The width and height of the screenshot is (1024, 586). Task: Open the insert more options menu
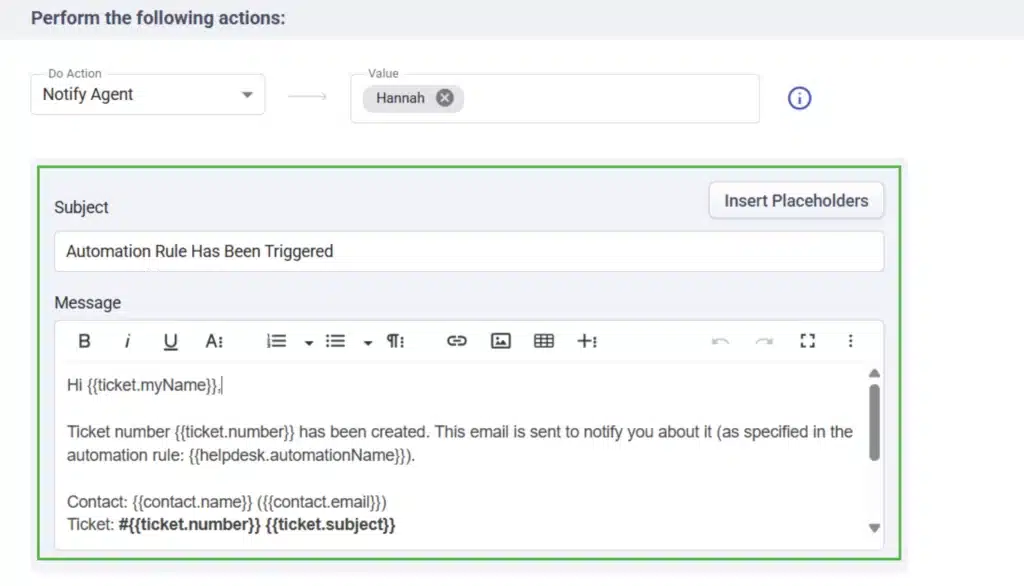tap(587, 341)
